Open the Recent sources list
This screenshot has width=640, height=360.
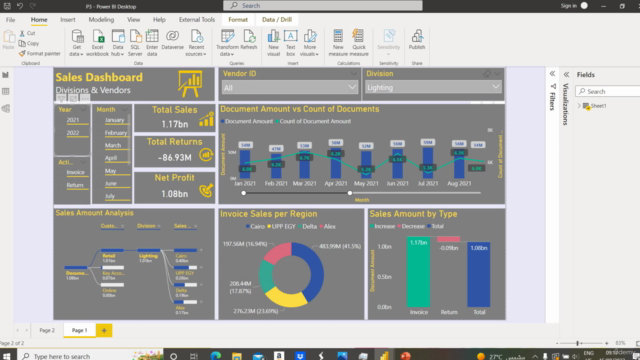click(196, 43)
